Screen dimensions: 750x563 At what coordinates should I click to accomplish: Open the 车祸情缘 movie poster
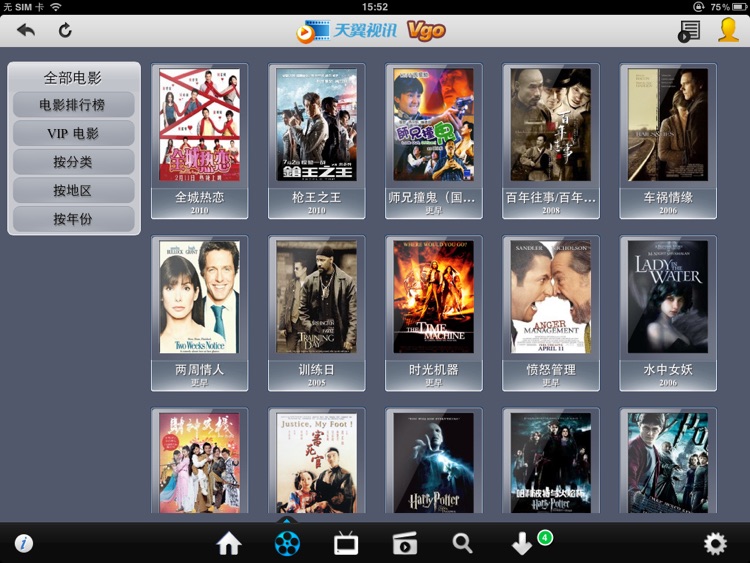click(668, 124)
